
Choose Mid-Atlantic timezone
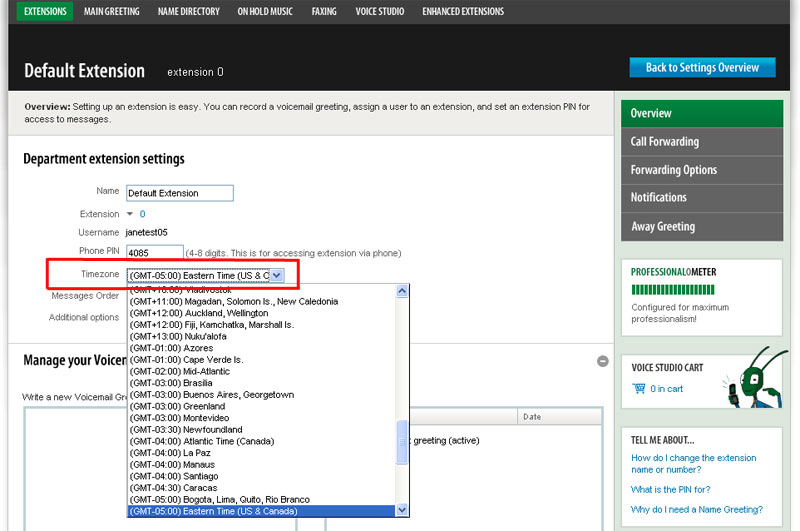[261, 371]
